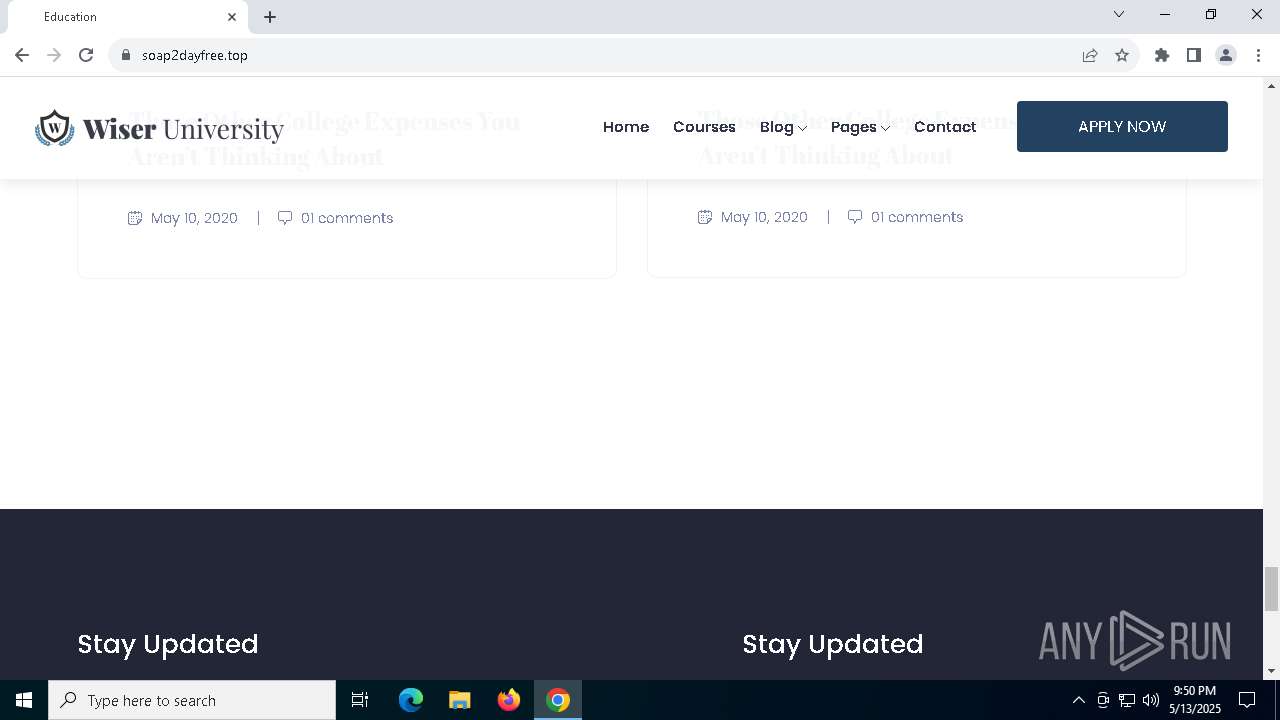The width and height of the screenshot is (1280, 720).
Task: Open the Home menu item
Action: point(626,127)
